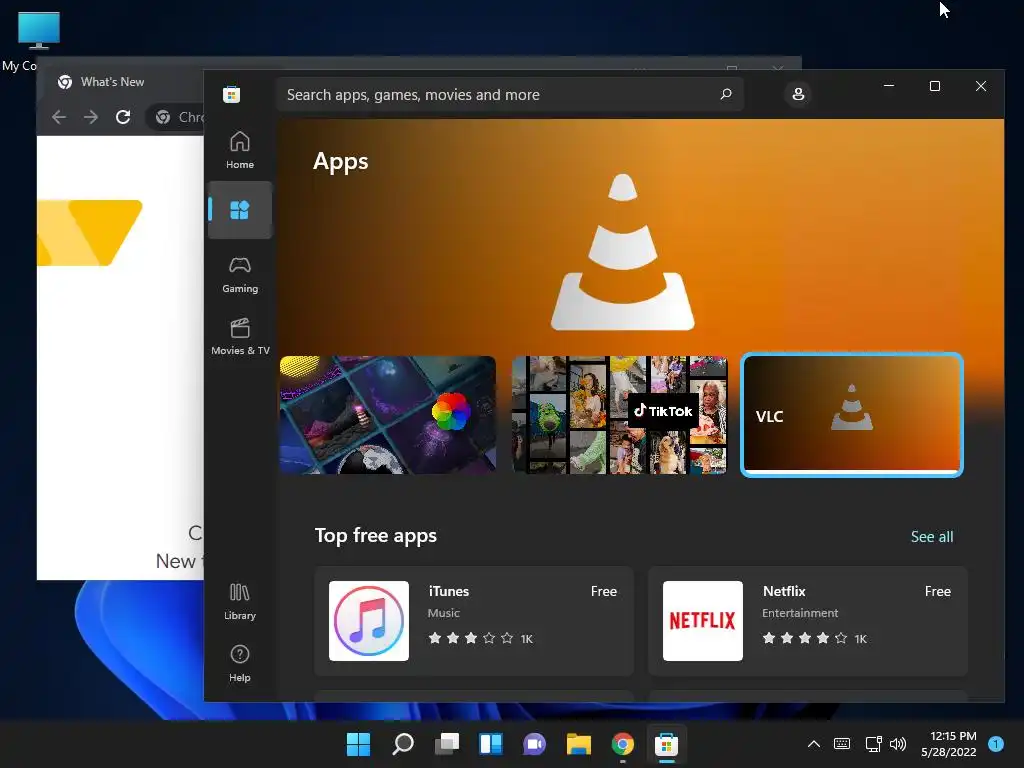Open the Windows Start menu
This screenshot has height=768, width=1024.
(x=358, y=744)
